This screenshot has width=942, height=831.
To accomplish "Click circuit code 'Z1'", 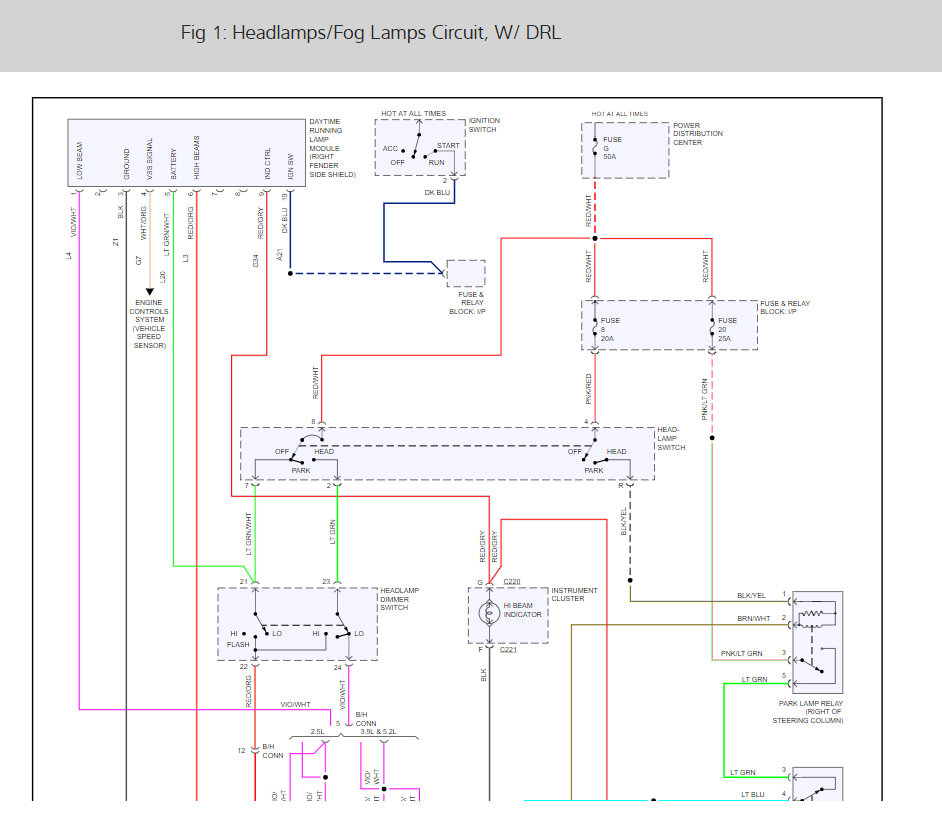I will tap(115, 242).
